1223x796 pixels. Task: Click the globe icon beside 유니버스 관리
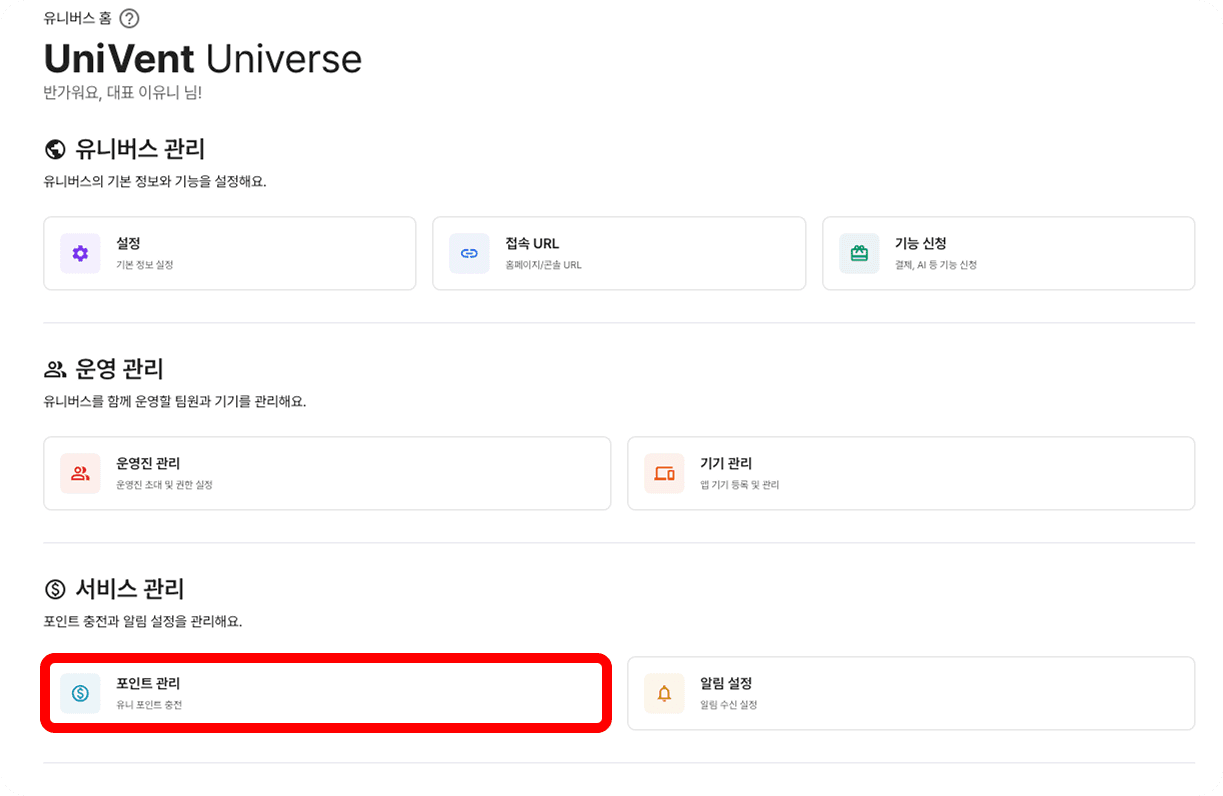(54, 148)
